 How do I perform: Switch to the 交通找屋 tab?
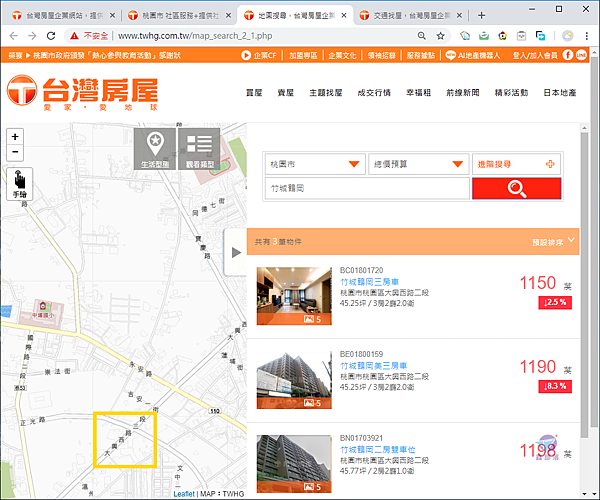411,15
